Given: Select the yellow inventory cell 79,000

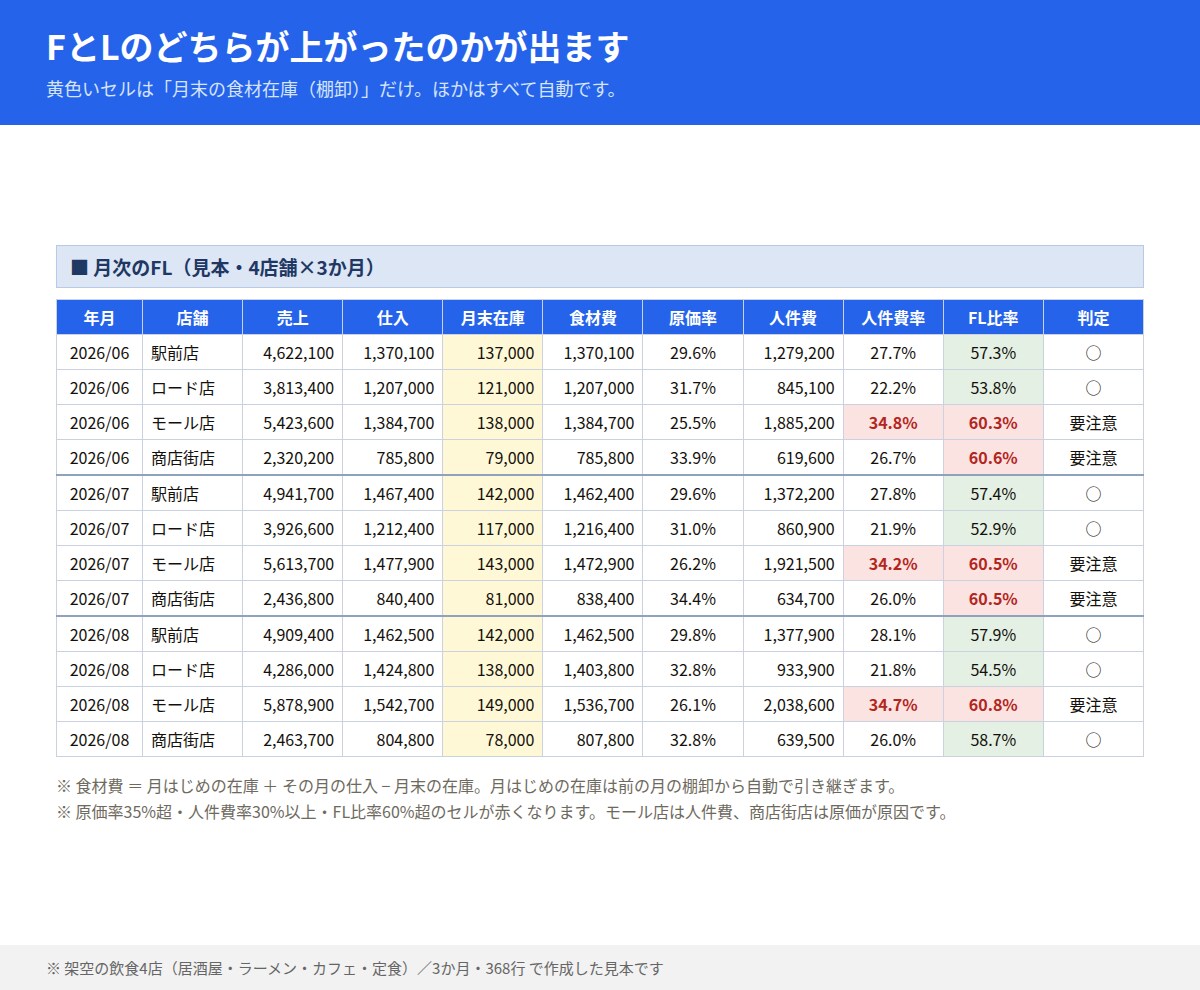Looking at the screenshot, I should click(x=492, y=458).
